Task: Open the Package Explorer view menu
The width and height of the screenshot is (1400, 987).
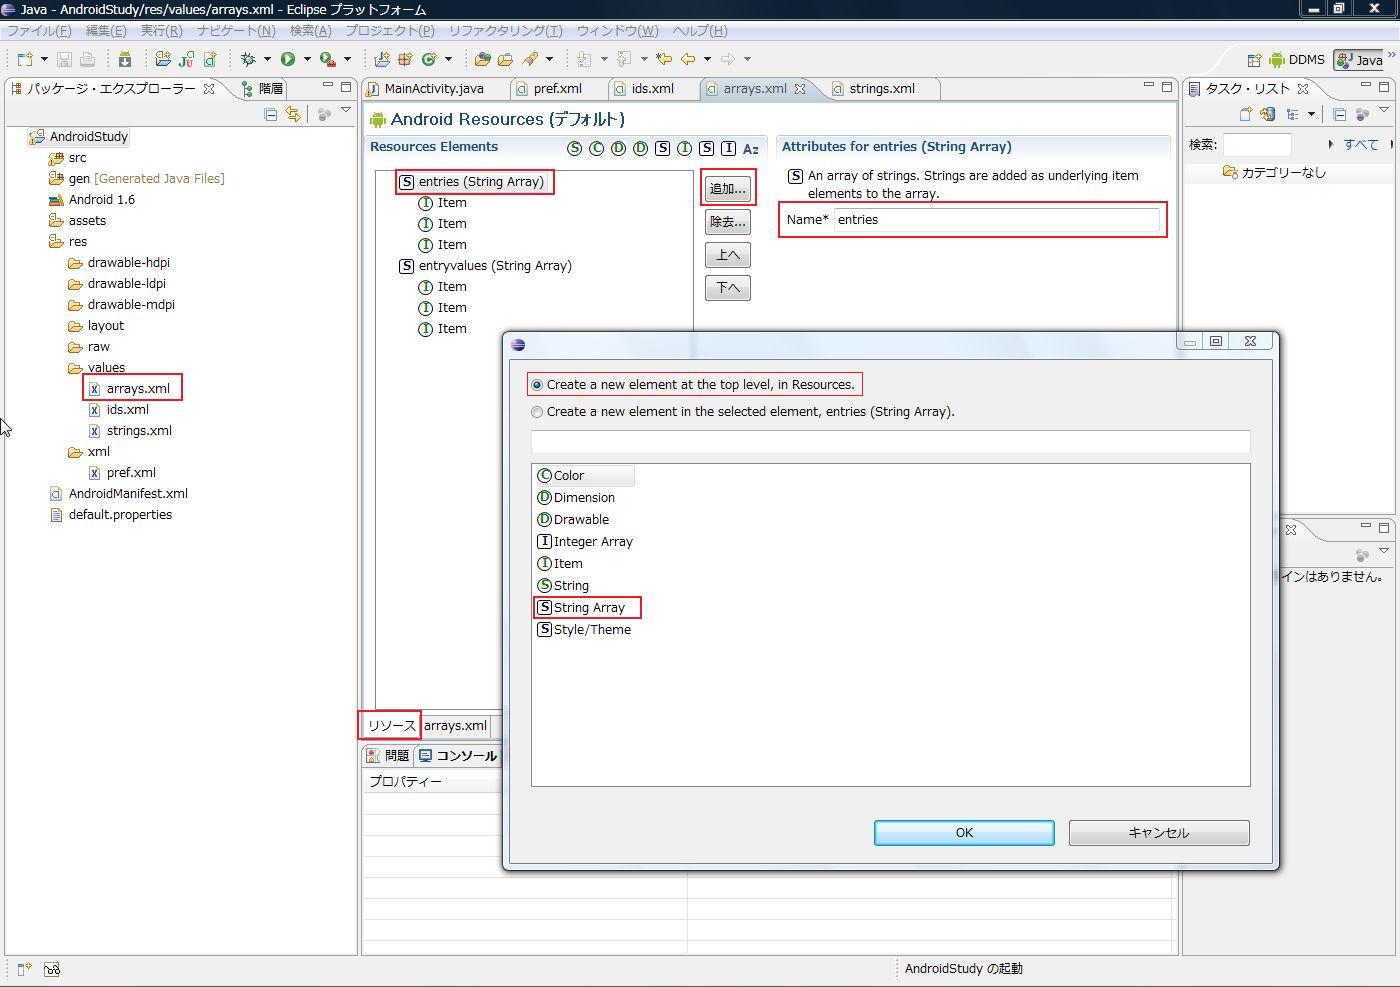Action: click(346, 111)
